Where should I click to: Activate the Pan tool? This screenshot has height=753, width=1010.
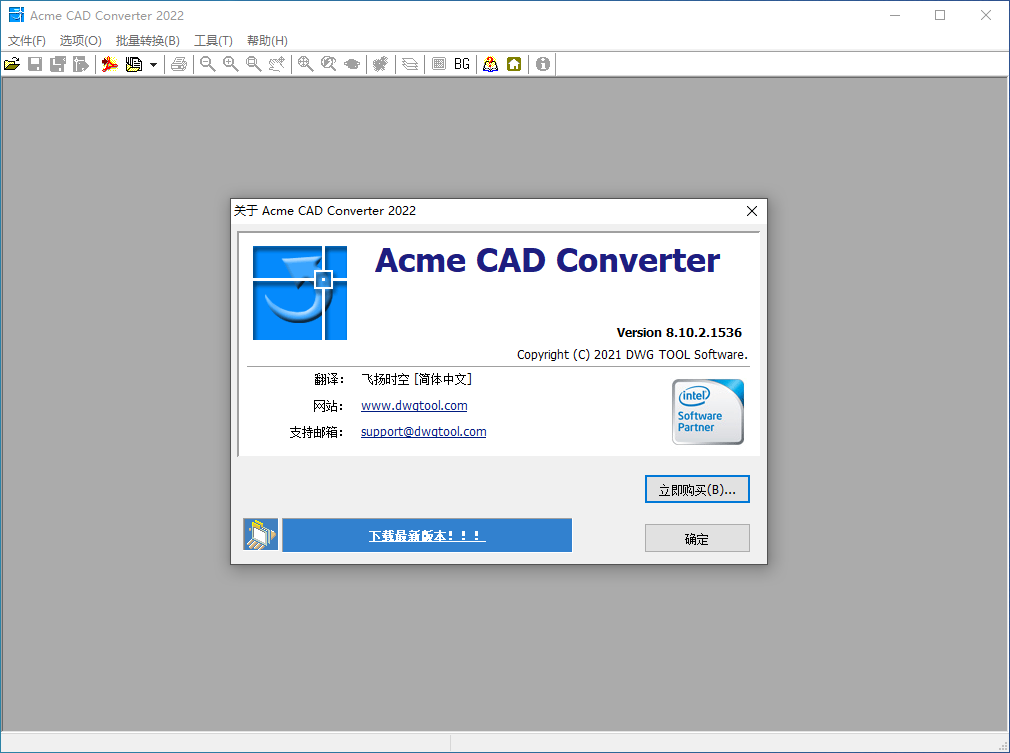tap(277, 63)
